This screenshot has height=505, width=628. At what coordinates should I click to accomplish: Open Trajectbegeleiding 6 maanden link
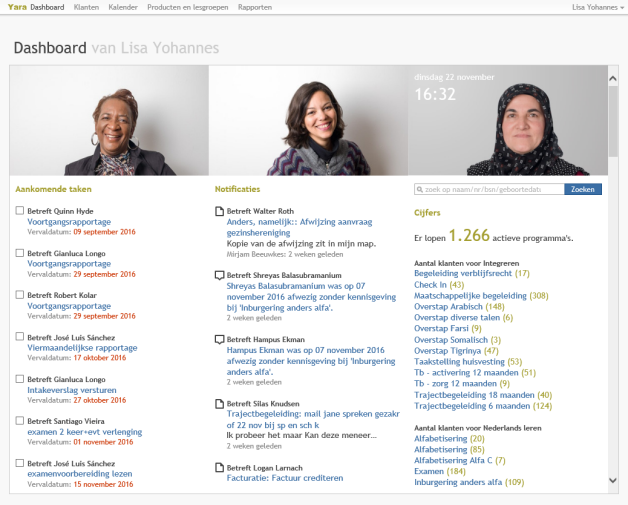[x=472, y=406]
